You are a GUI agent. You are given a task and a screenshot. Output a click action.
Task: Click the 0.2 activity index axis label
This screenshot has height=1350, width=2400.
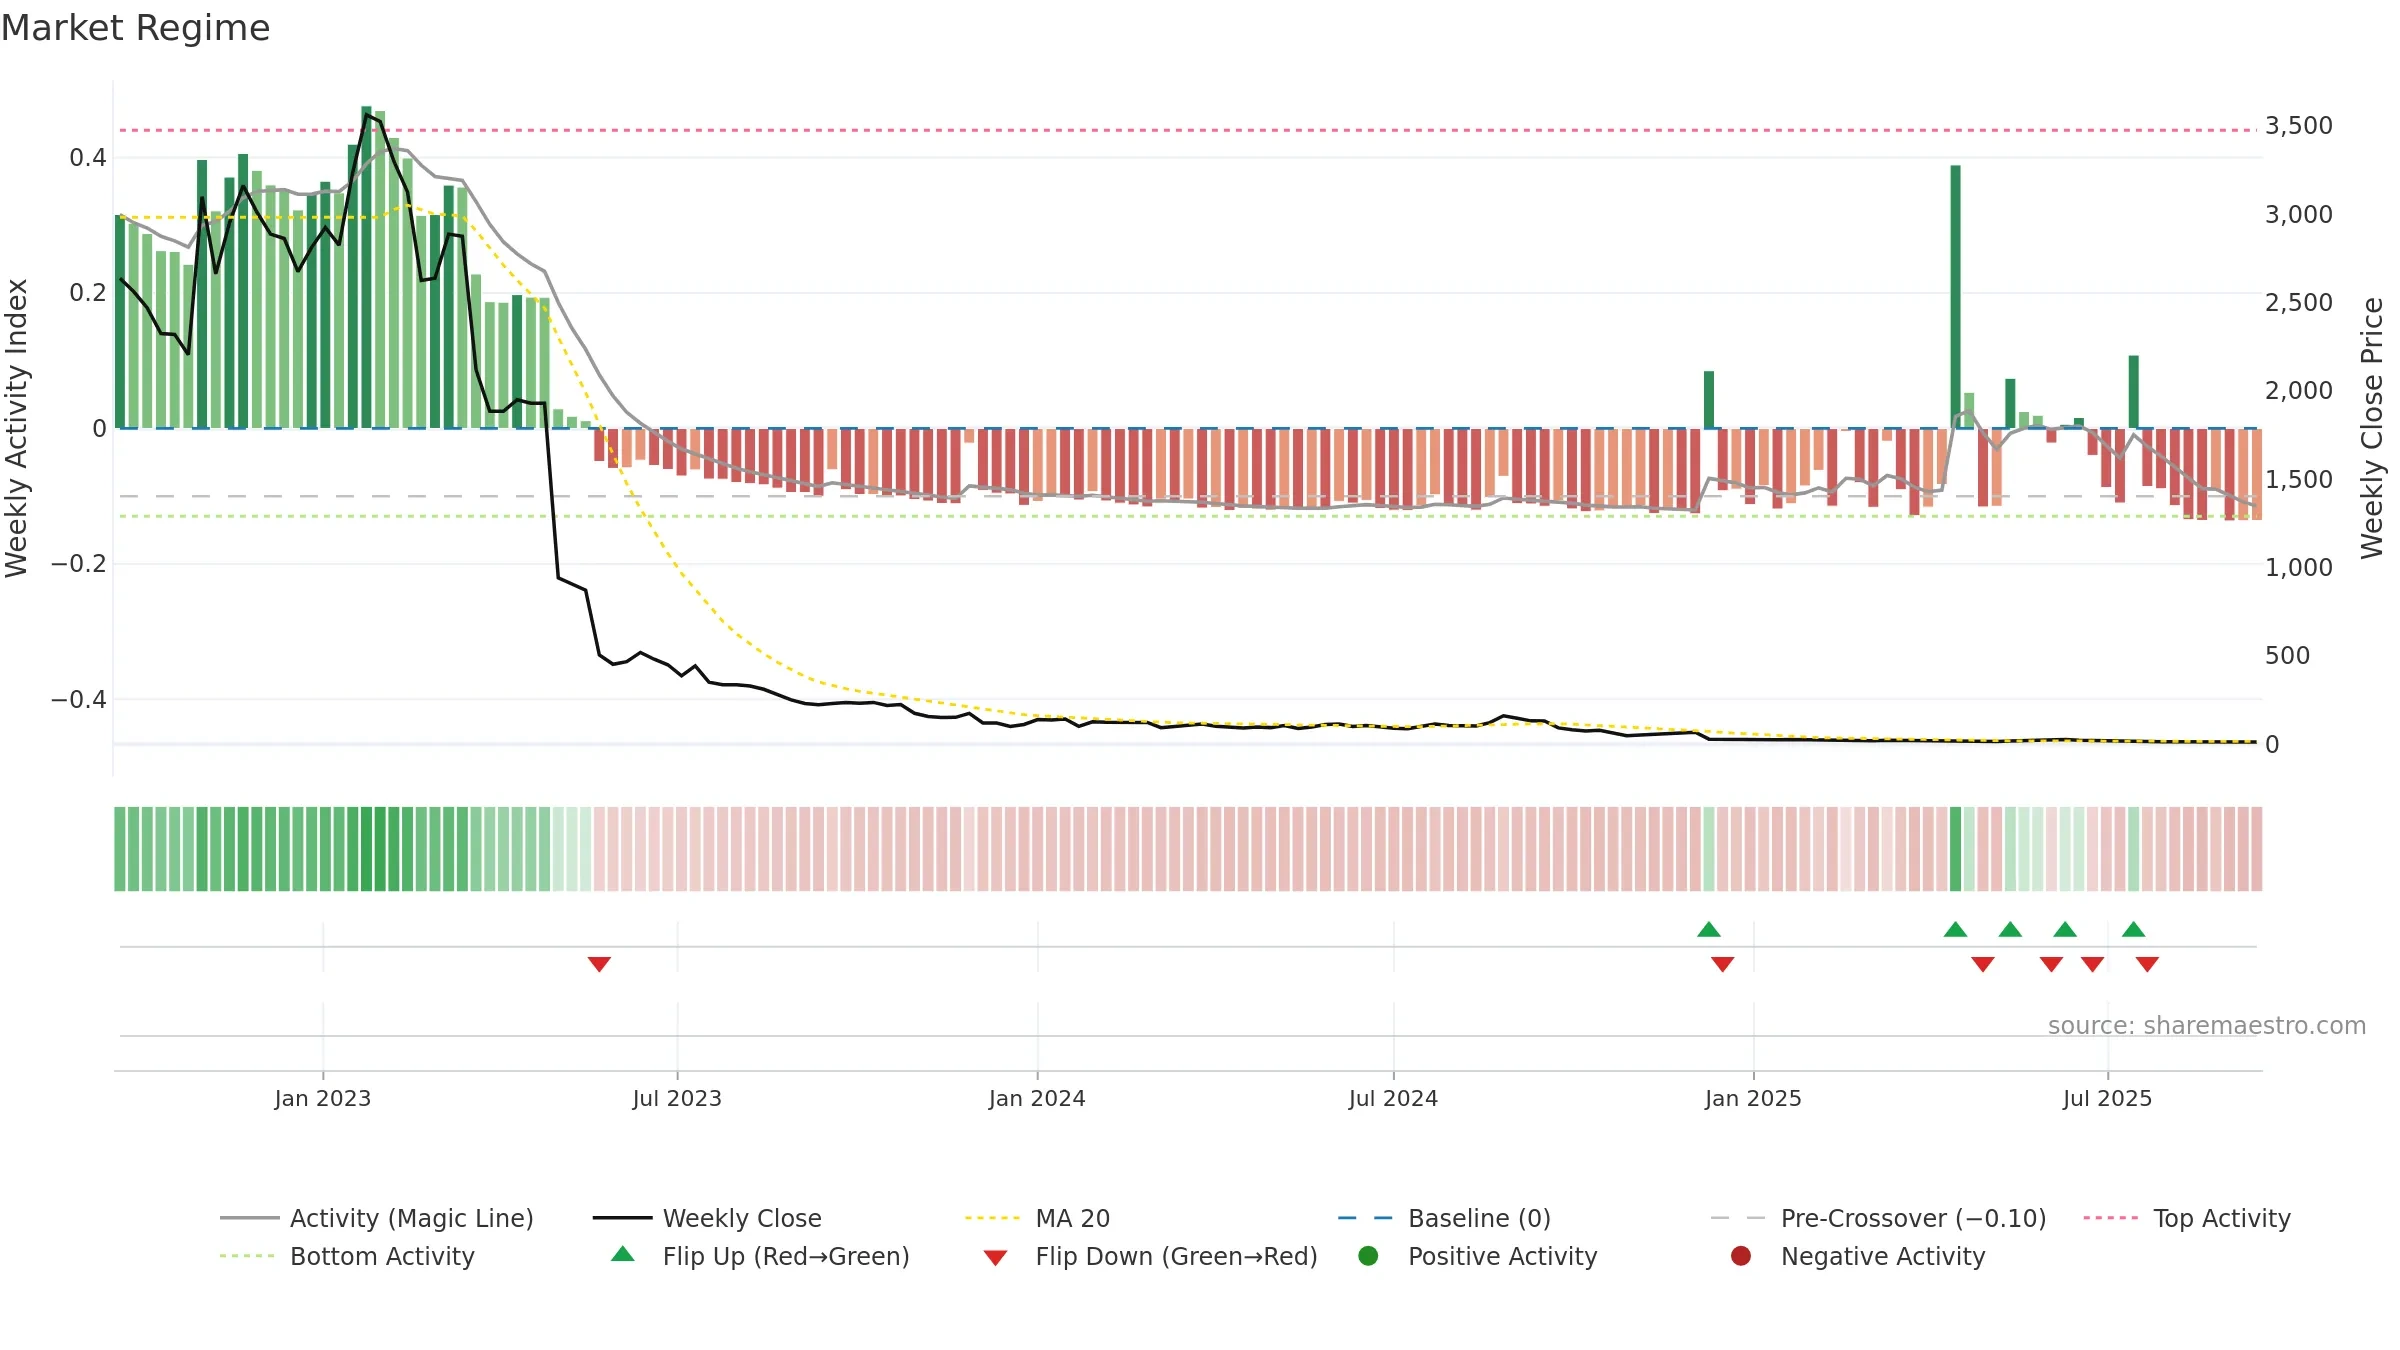(88, 293)
